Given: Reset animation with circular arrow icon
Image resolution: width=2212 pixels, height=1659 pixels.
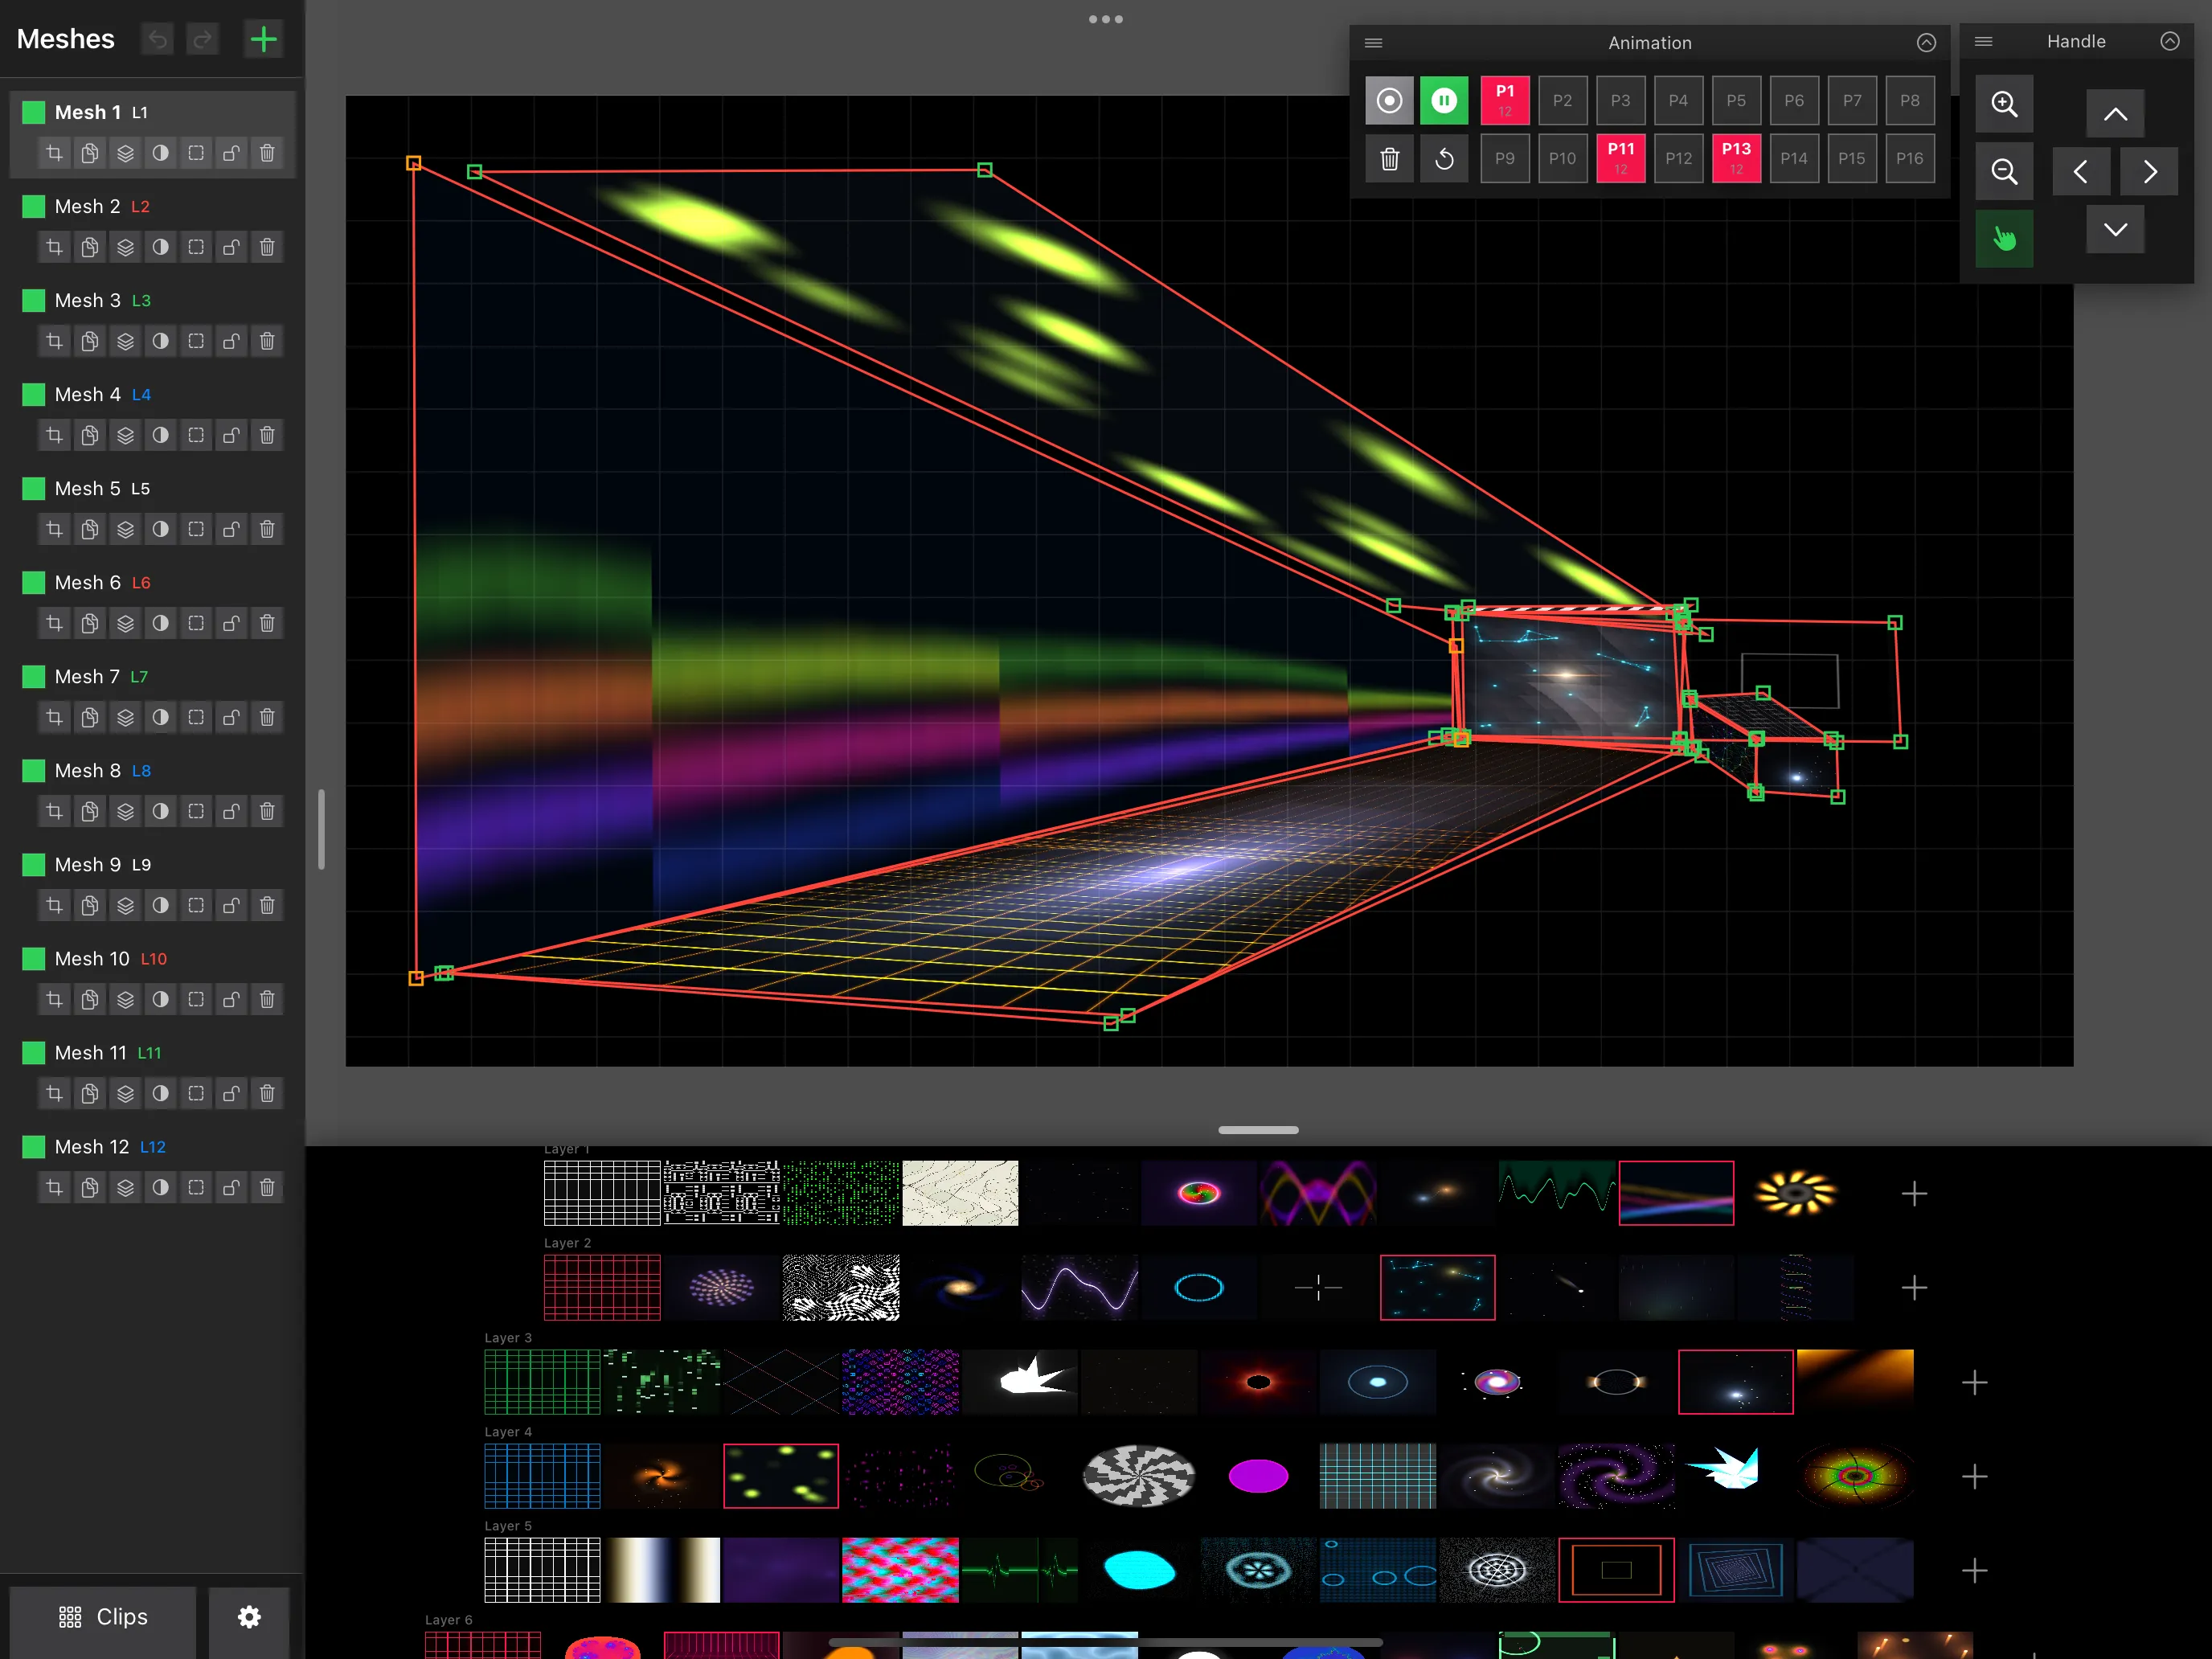Looking at the screenshot, I should pos(1444,158).
